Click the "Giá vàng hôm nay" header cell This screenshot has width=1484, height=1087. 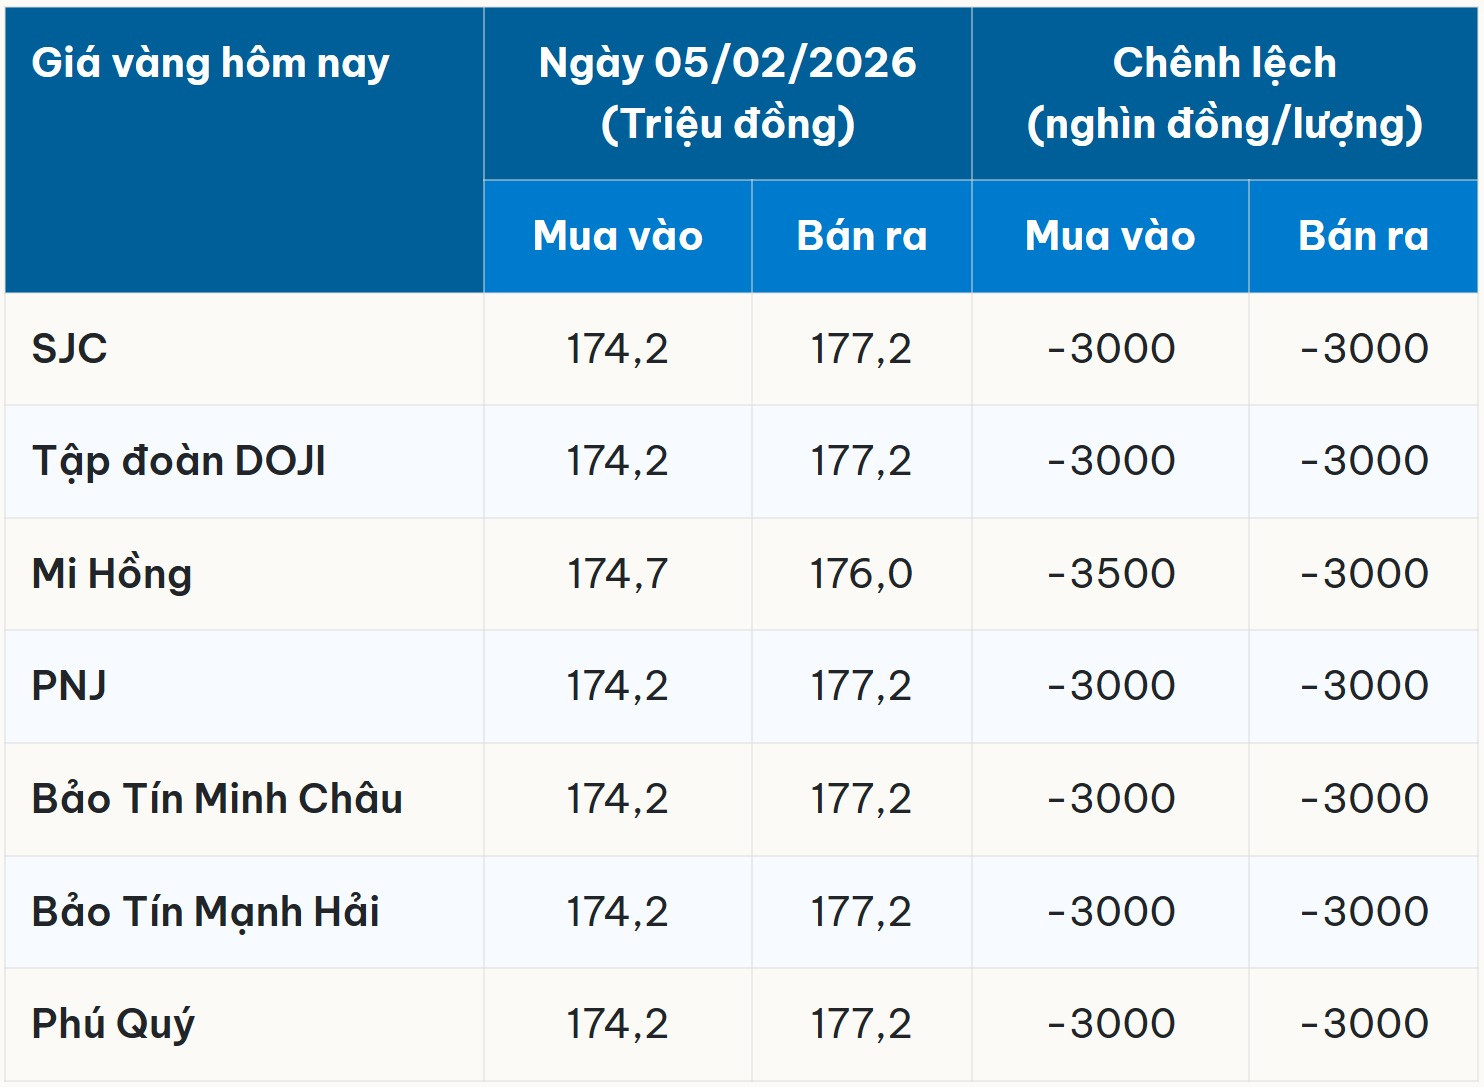pyautogui.click(x=210, y=64)
